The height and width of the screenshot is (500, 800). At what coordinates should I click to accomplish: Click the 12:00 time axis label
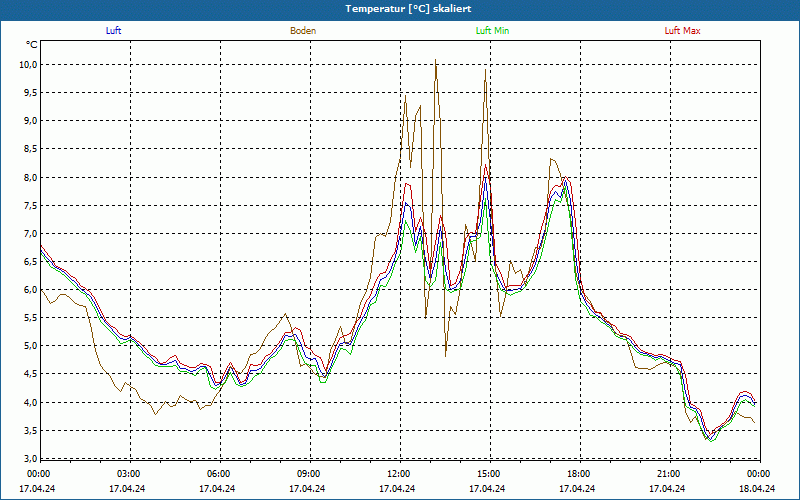[x=397, y=474]
